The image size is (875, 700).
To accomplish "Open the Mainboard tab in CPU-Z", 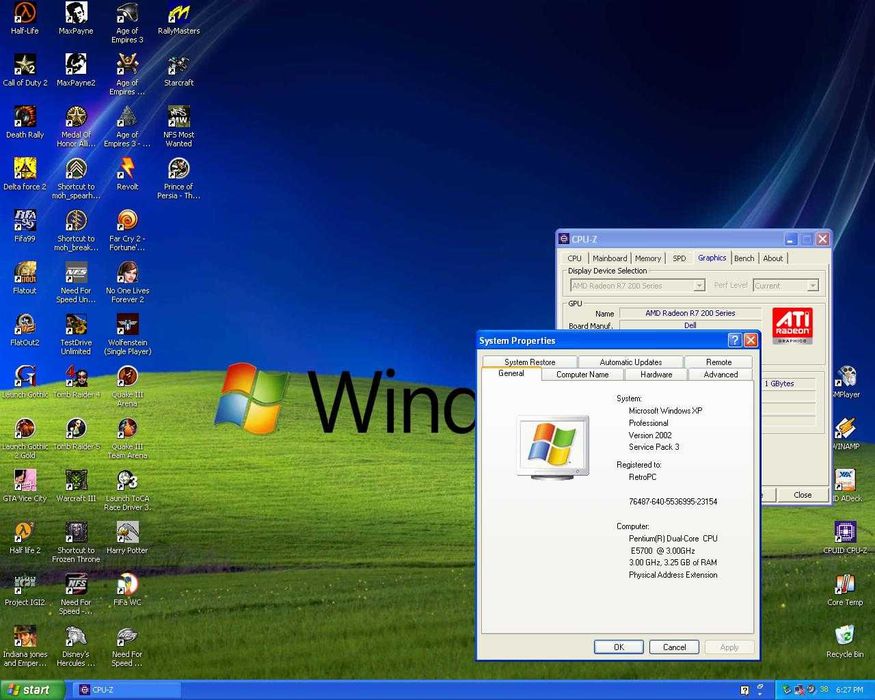I will click(609, 258).
